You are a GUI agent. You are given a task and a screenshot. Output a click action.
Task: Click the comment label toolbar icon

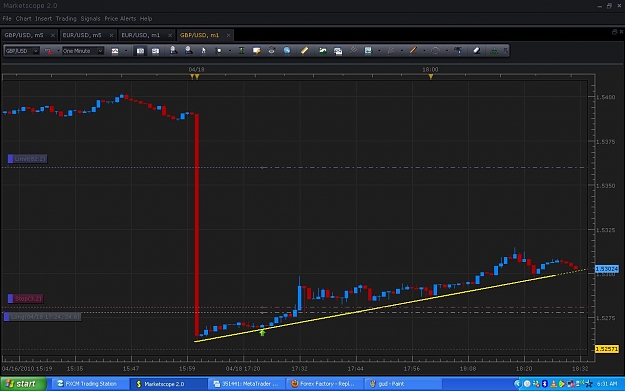[256, 51]
